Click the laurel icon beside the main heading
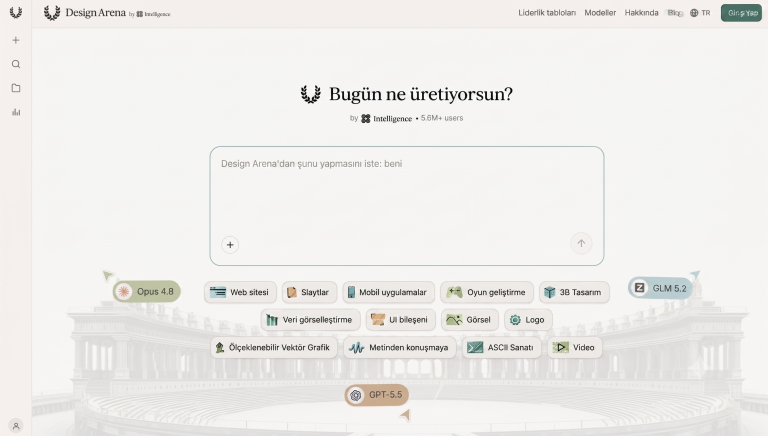Screen dimensions: 768x436 pos(311,94)
